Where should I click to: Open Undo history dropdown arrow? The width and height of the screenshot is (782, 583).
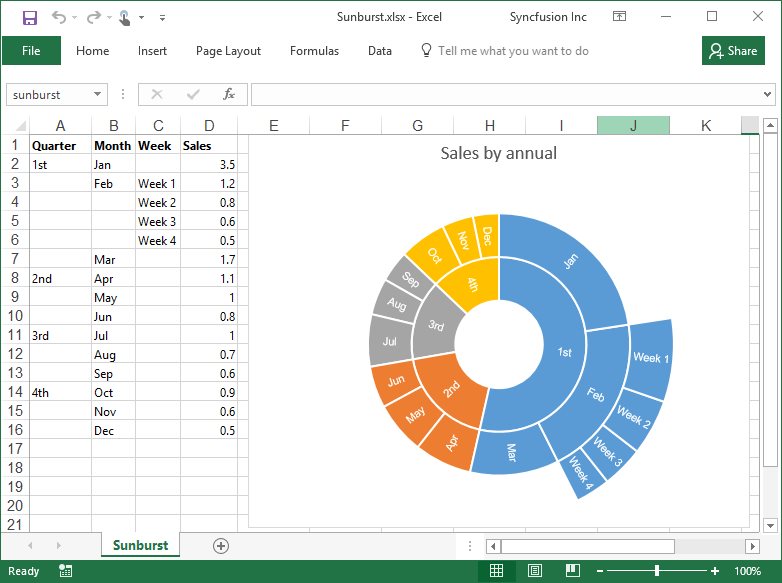(74, 18)
